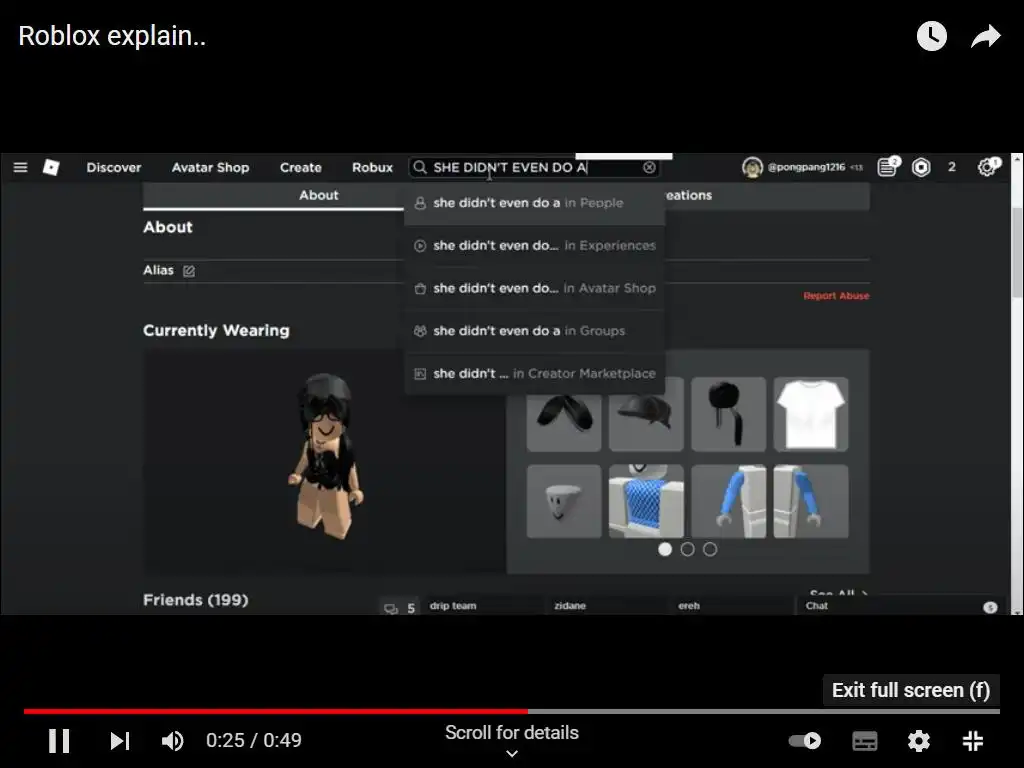Open the item showing a raised blue arm

click(728, 502)
